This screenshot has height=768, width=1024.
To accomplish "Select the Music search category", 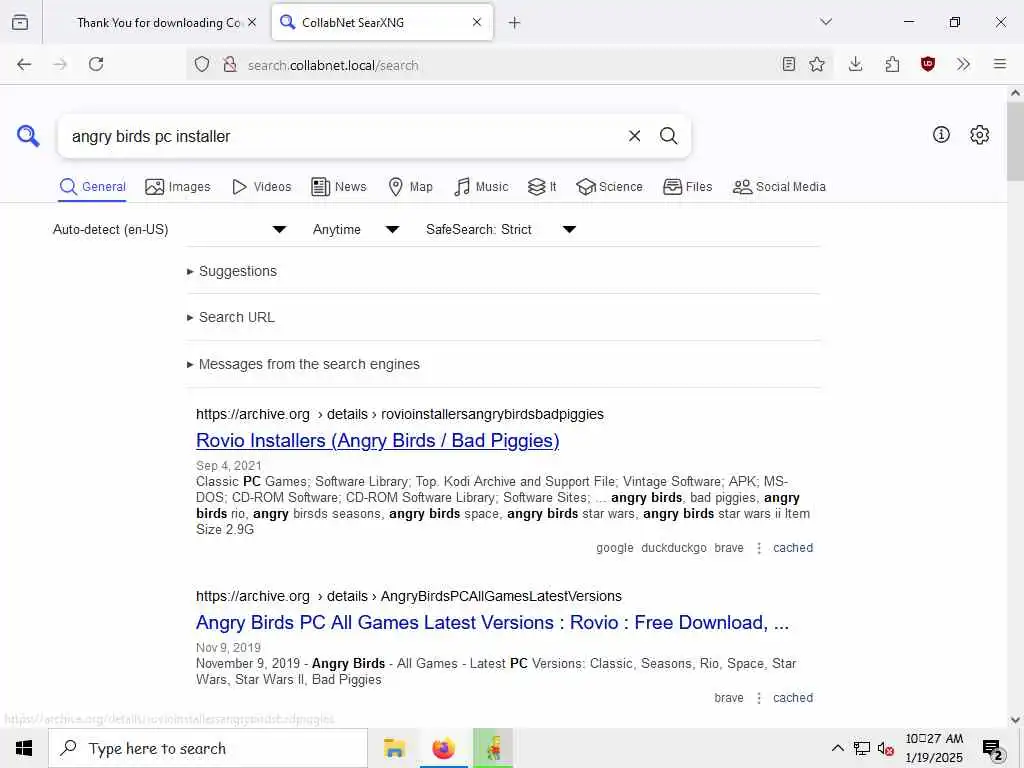I will tap(481, 187).
